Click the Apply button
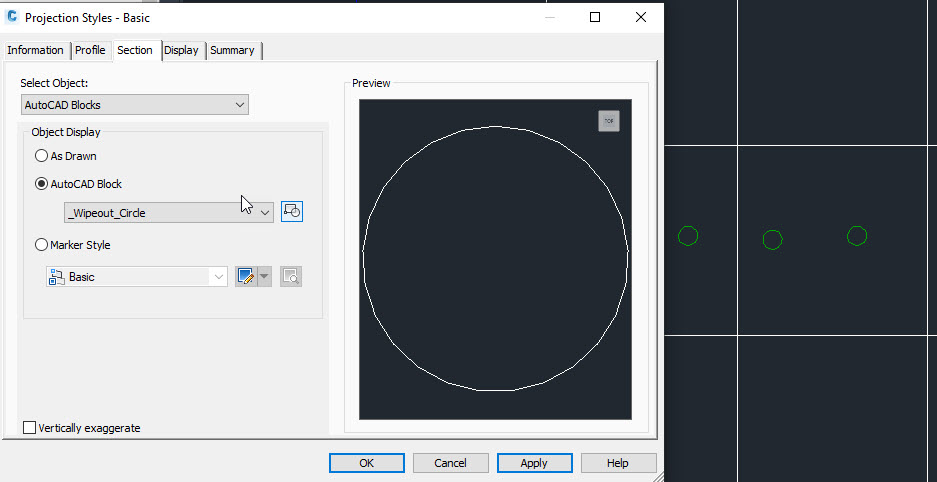937x482 pixels. coord(534,463)
